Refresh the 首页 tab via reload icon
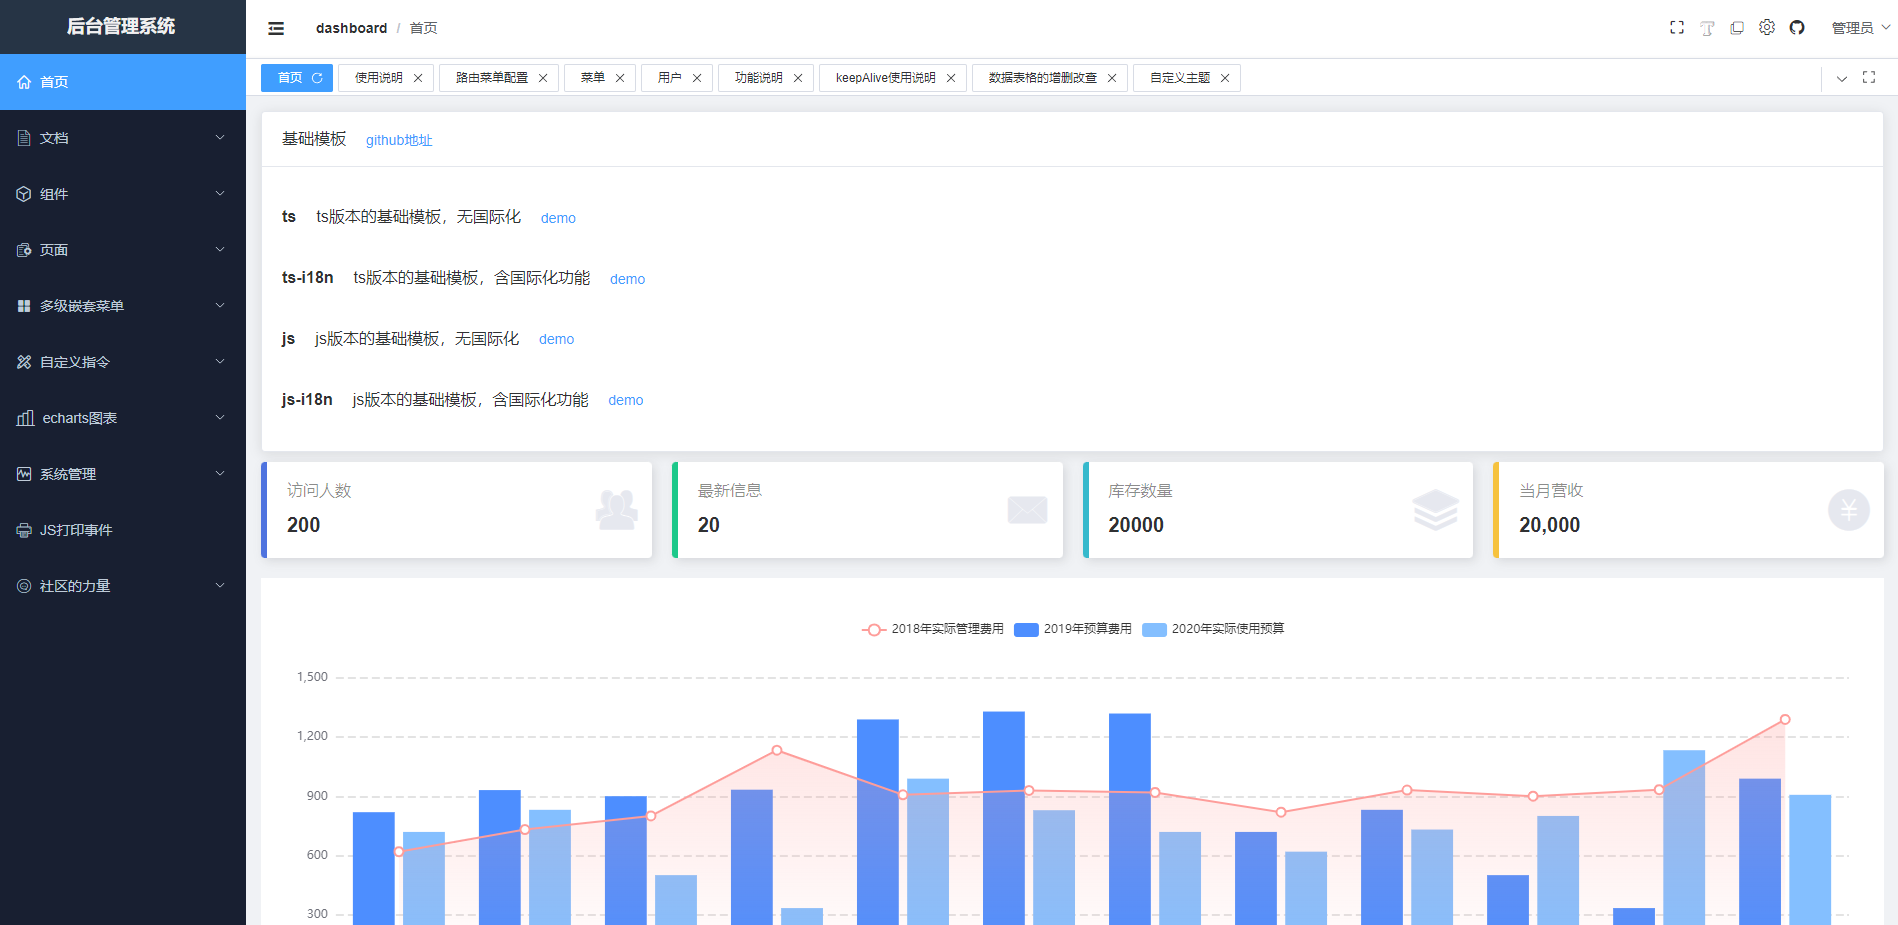 point(317,78)
